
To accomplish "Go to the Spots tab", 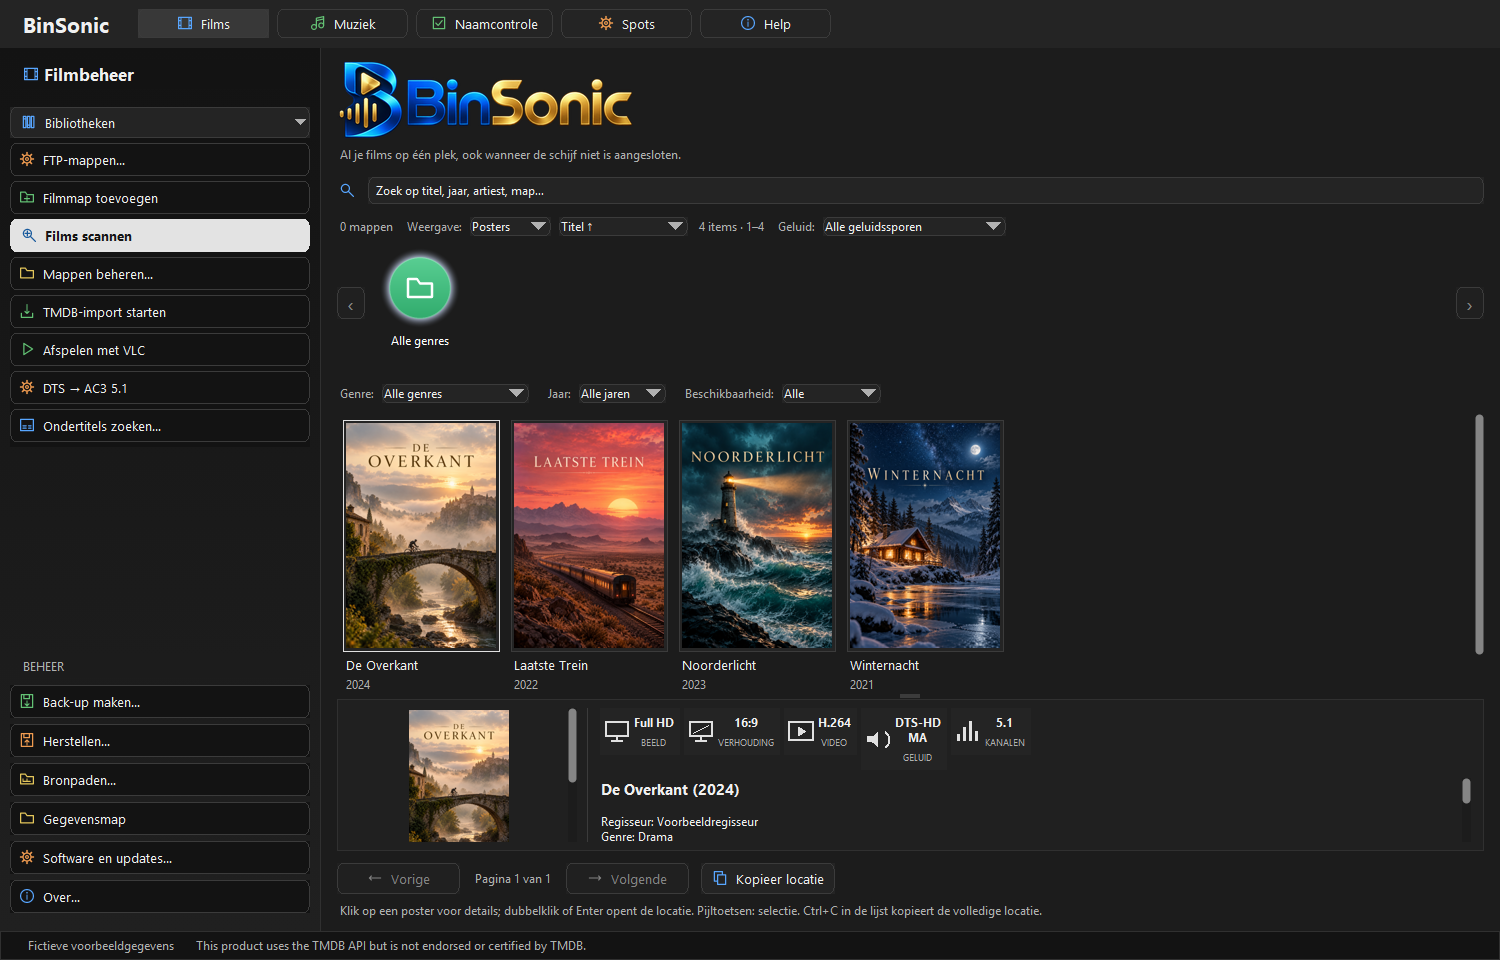I will point(626,24).
